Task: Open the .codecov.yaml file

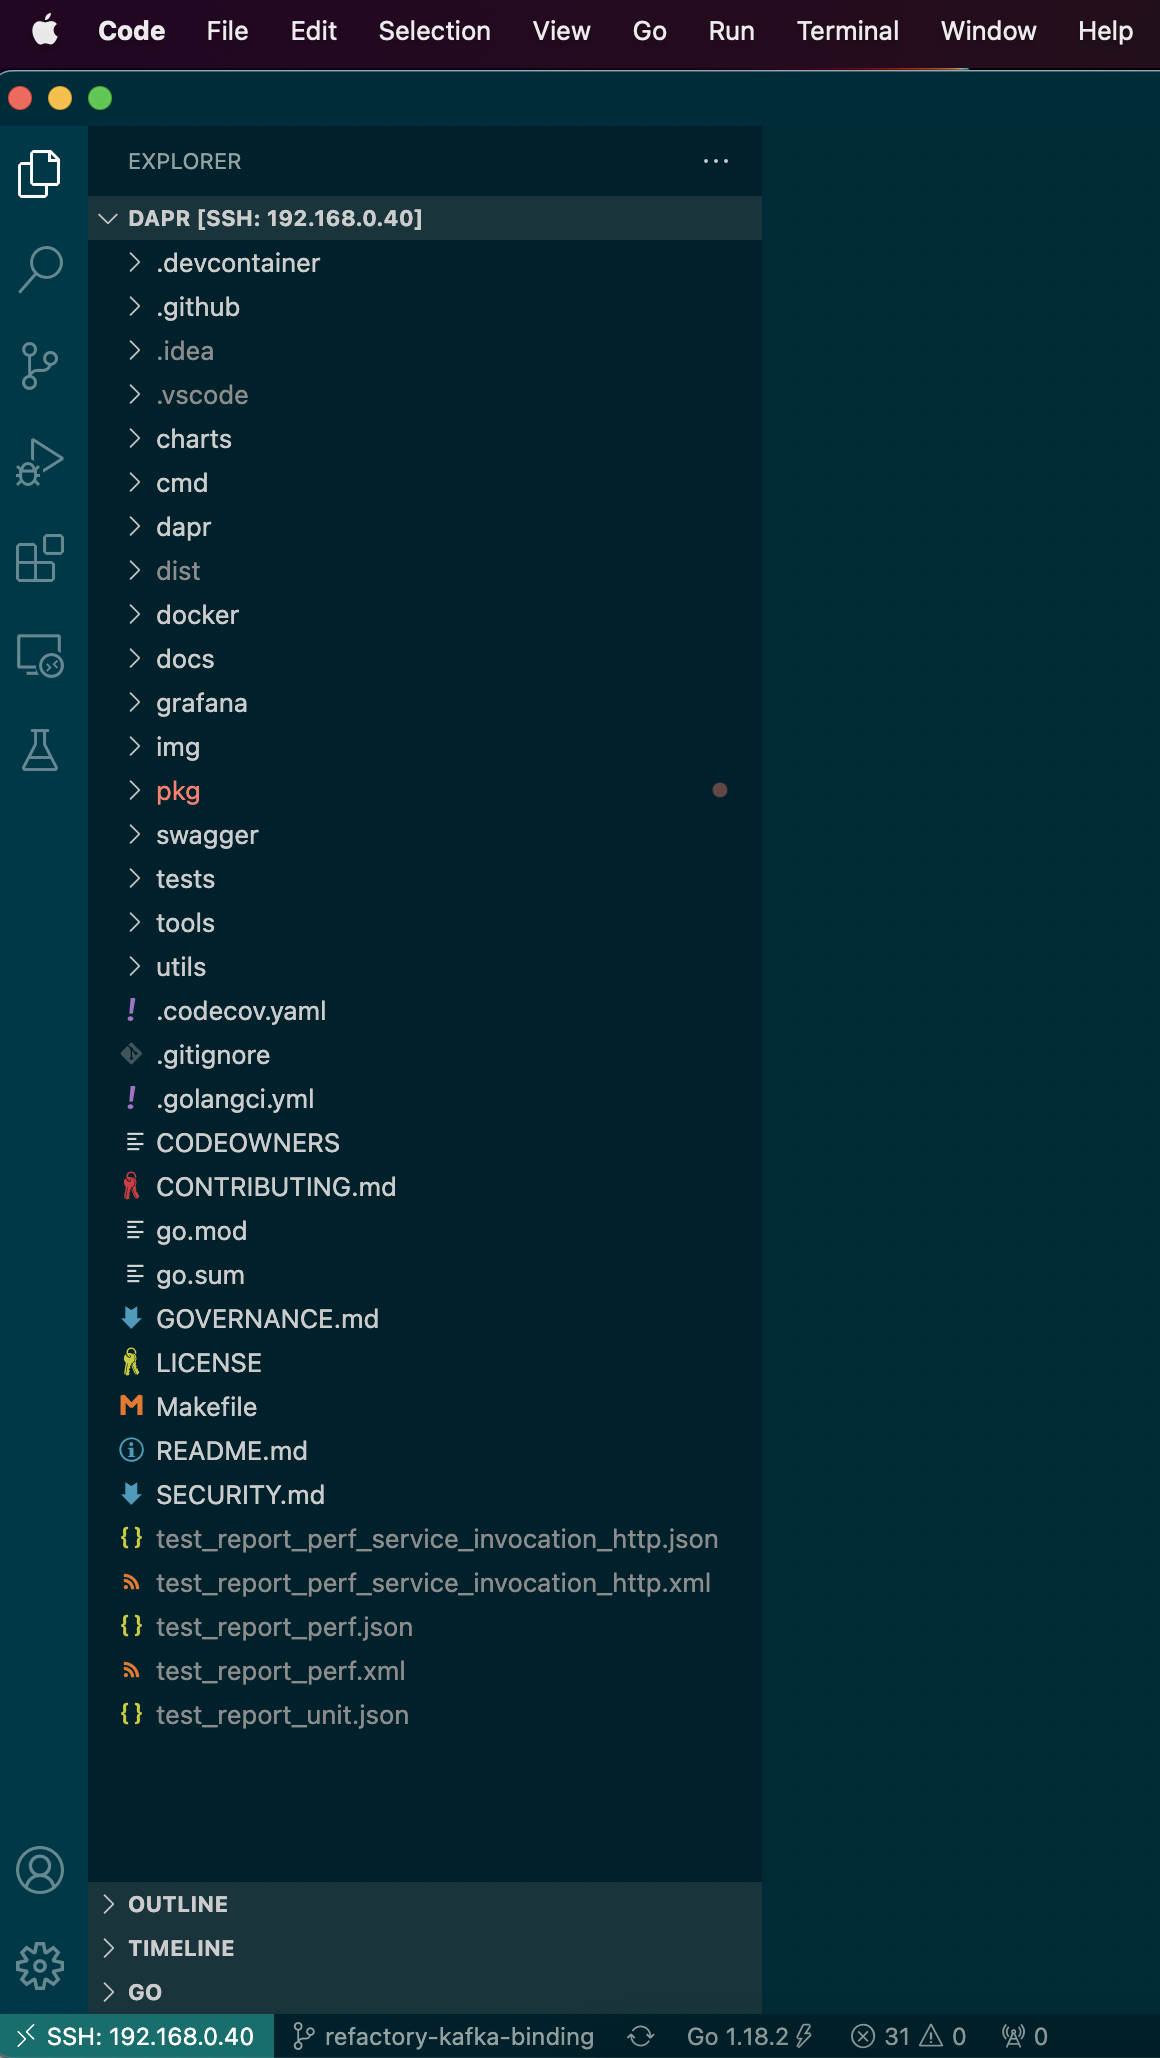Action: coord(425,1011)
